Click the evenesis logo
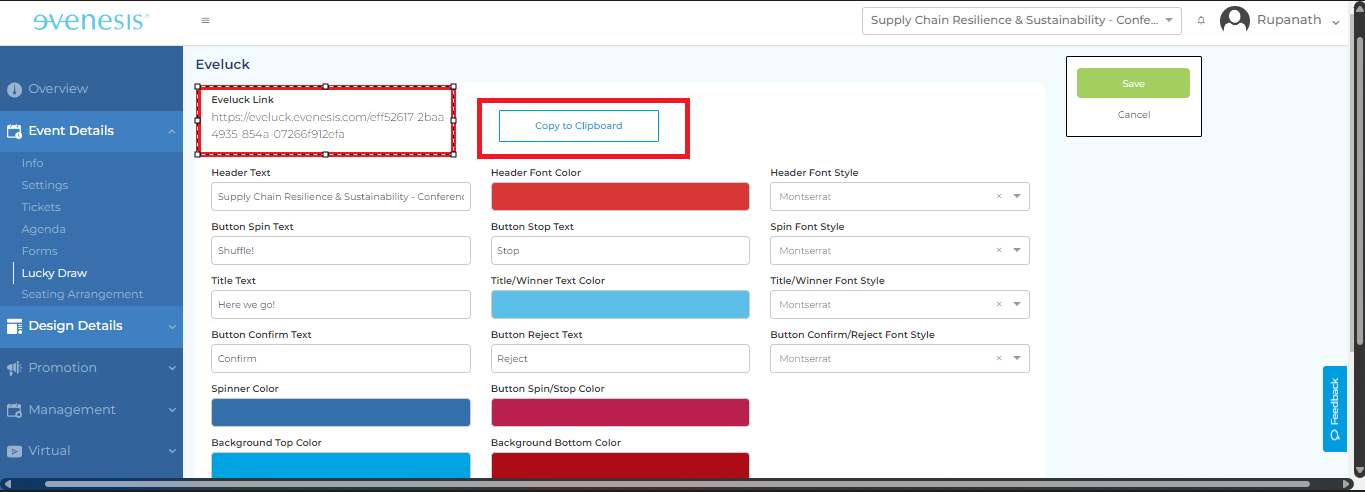Image resolution: width=1365 pixels, height=492 pixels. (91, 20)
